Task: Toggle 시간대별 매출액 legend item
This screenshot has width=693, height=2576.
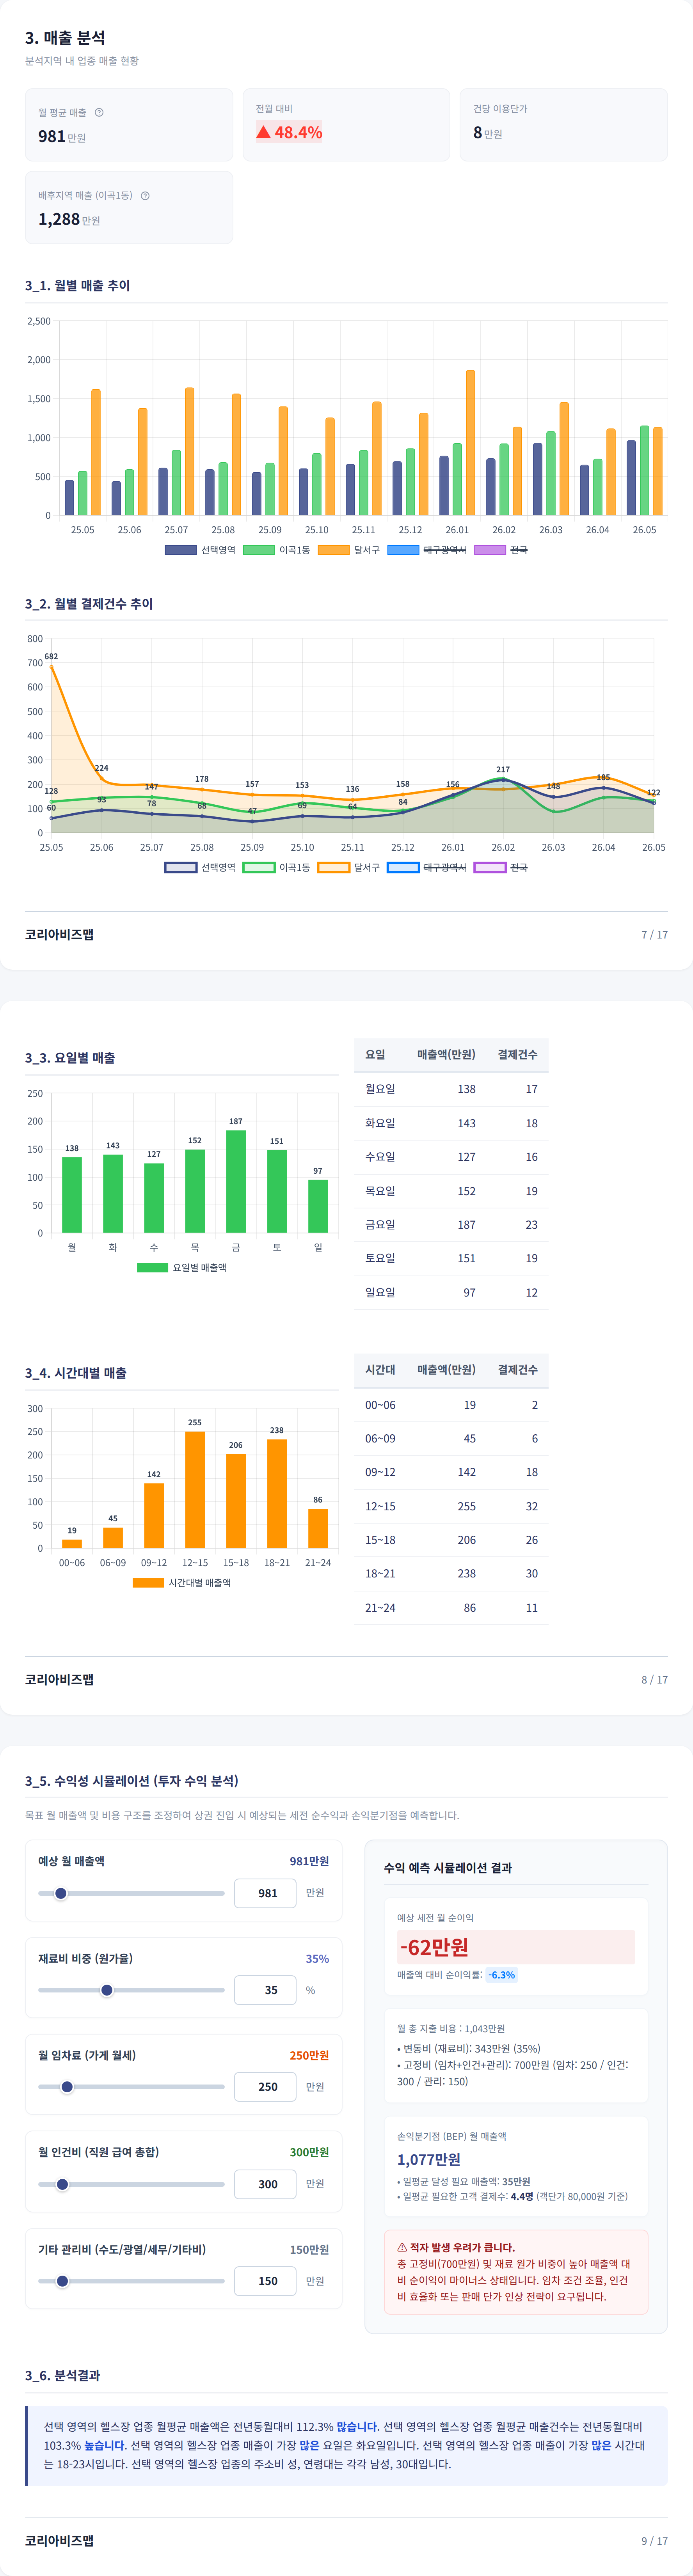Action: pyautogui.click(x=182, y=1582)
